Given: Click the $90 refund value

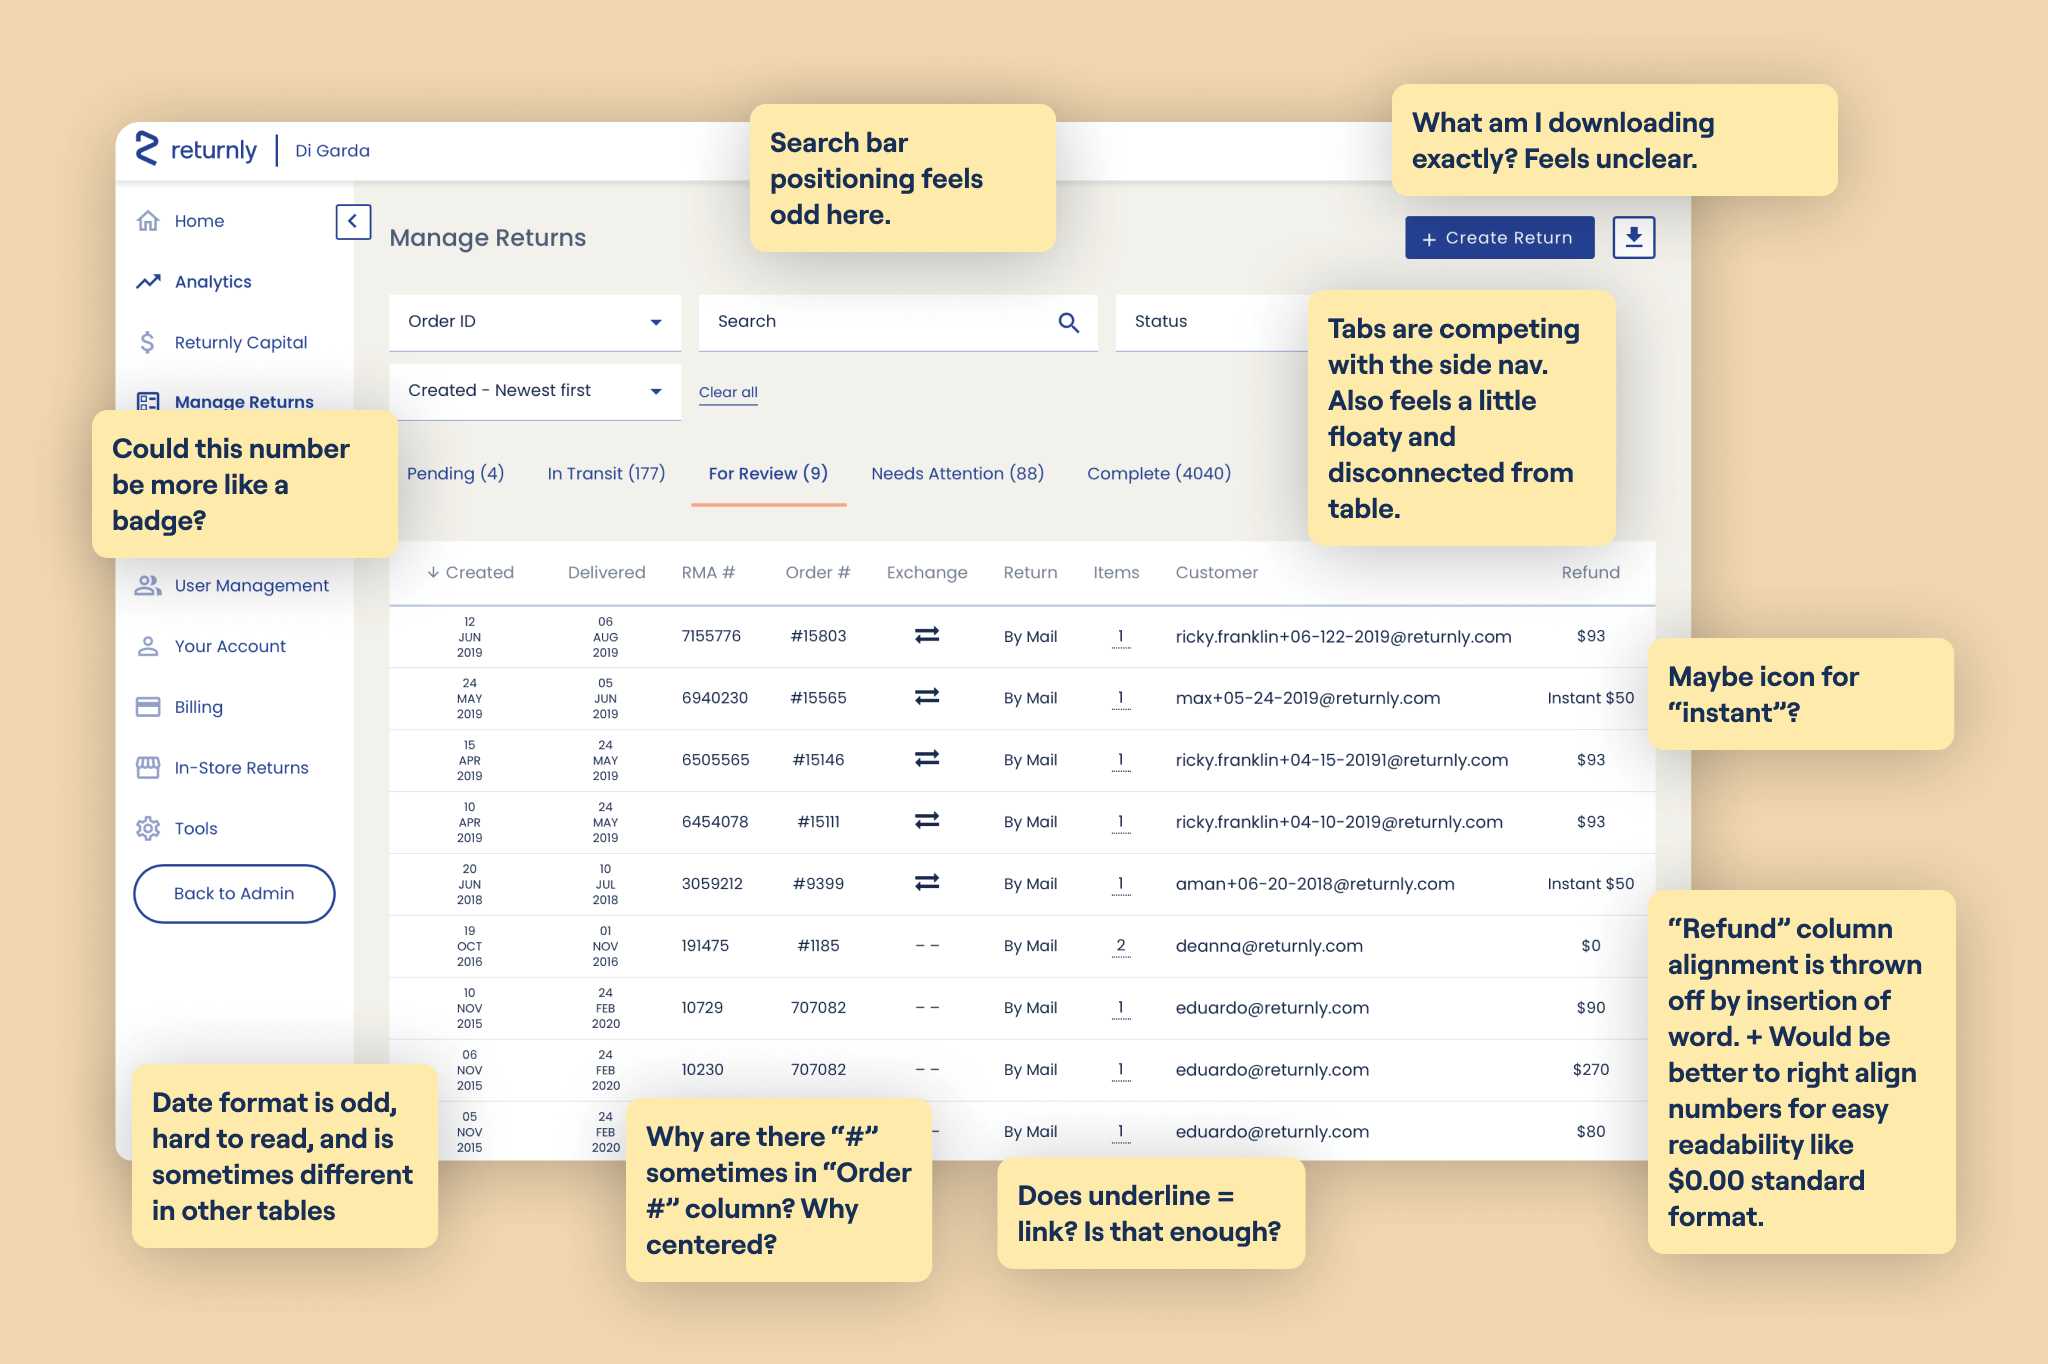Looking at the screenshot, I should 1591,1008.
